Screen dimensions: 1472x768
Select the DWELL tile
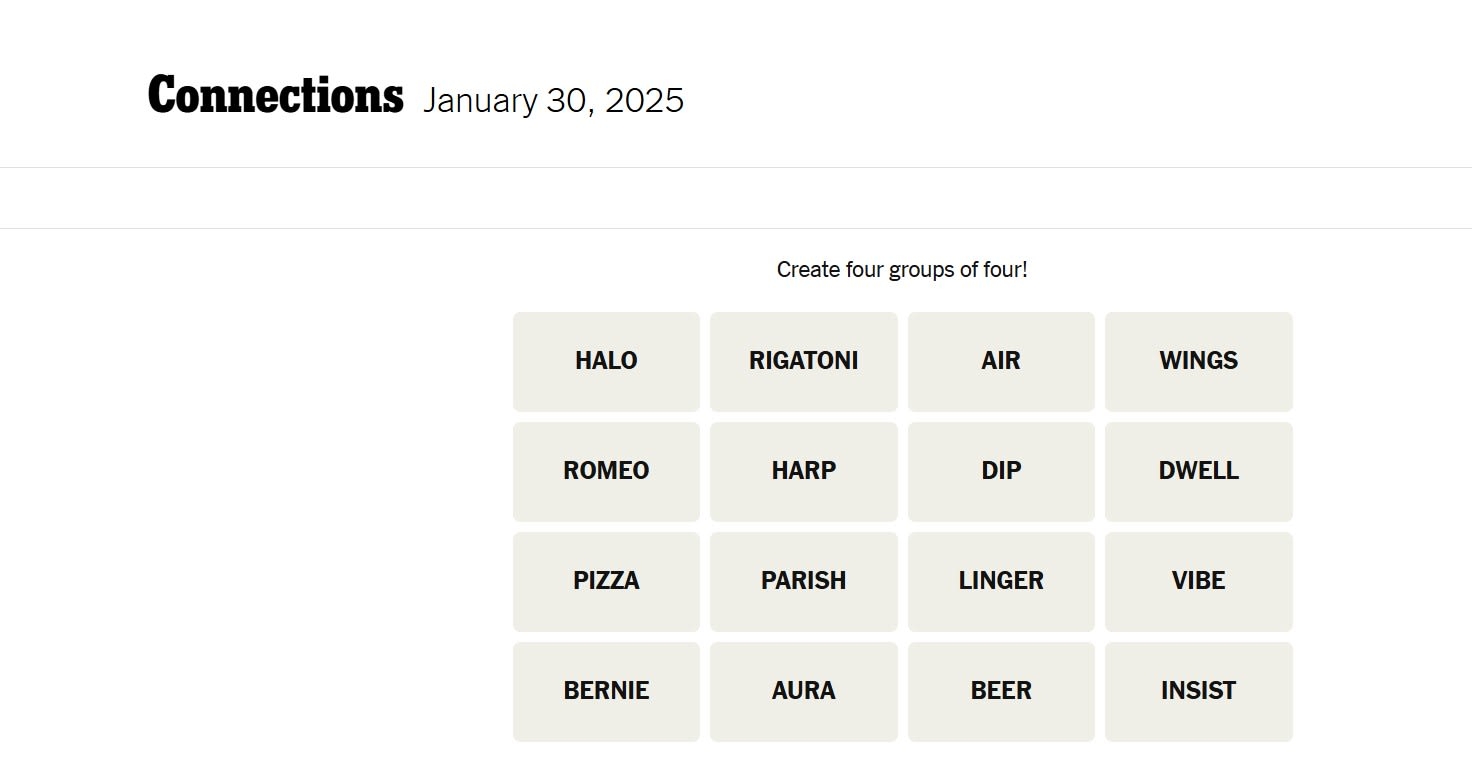click(x=1198, y=471)
